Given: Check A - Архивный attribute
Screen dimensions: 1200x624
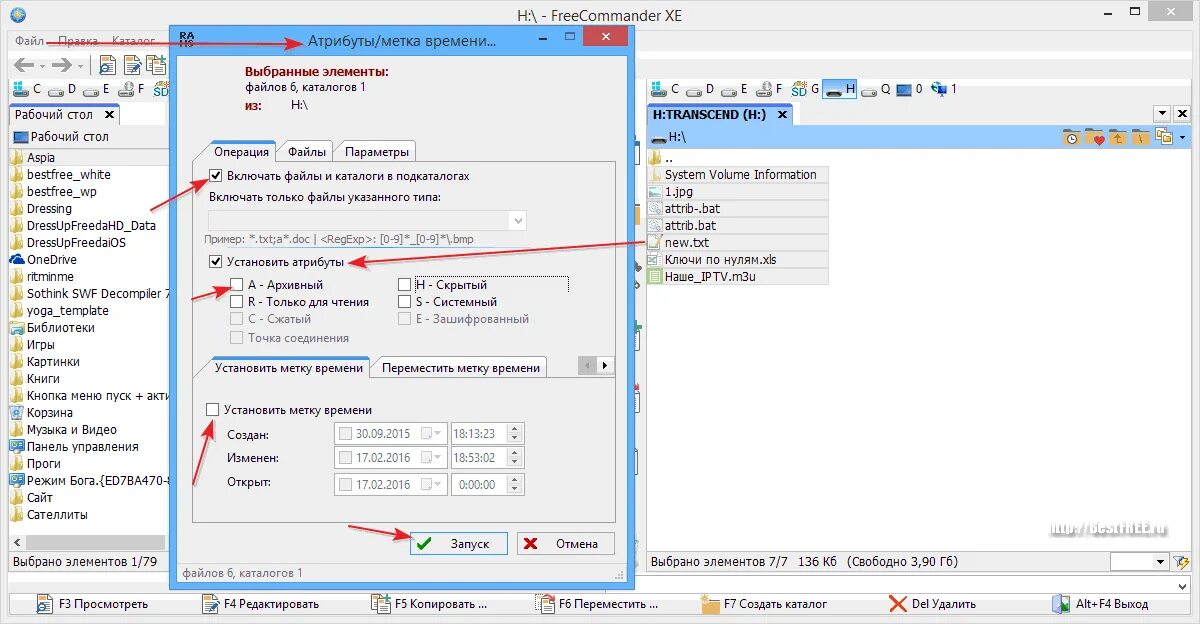Looking at the screenshot, I should [237, 285].
